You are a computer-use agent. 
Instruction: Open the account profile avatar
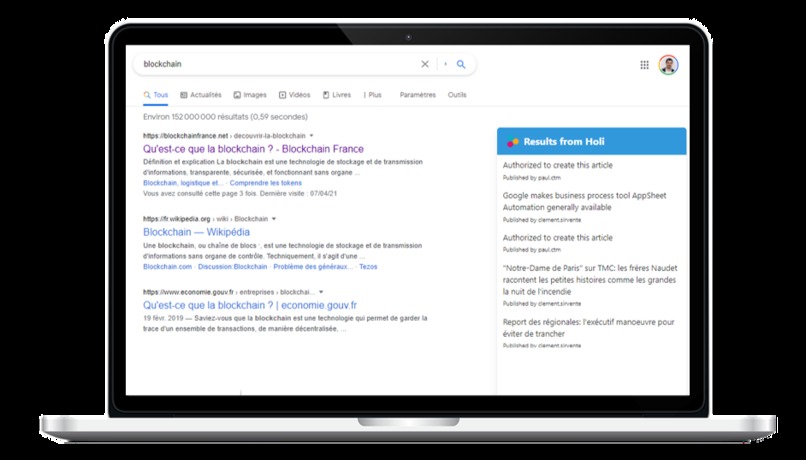coord(668,65)
